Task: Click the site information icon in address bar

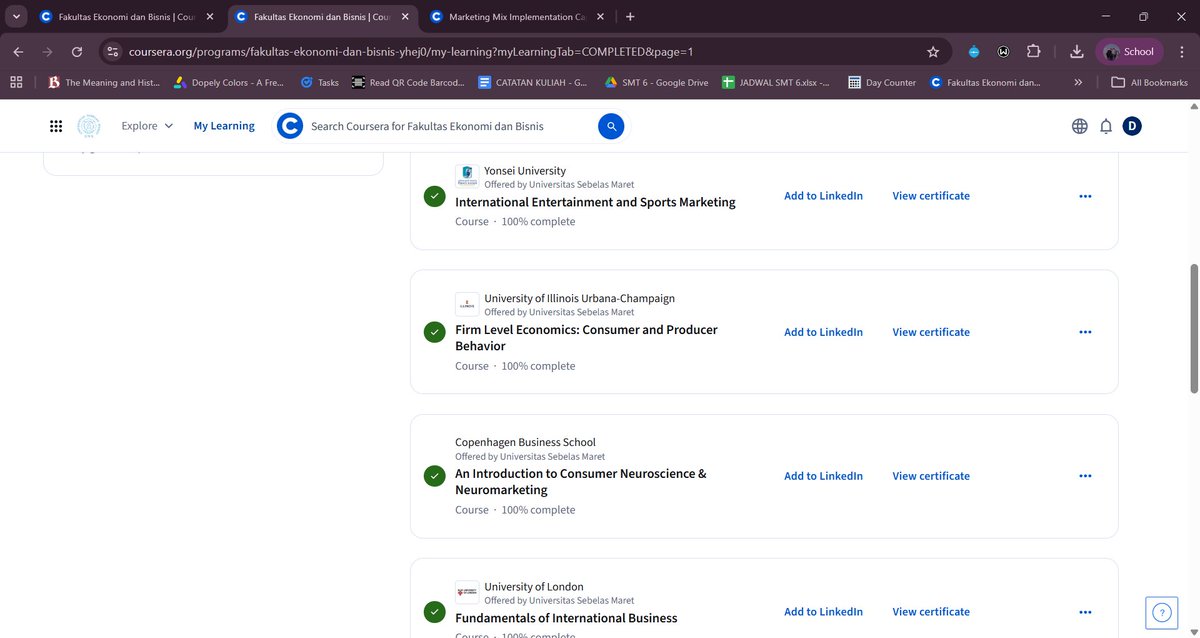Action: [x=111, y=52]
